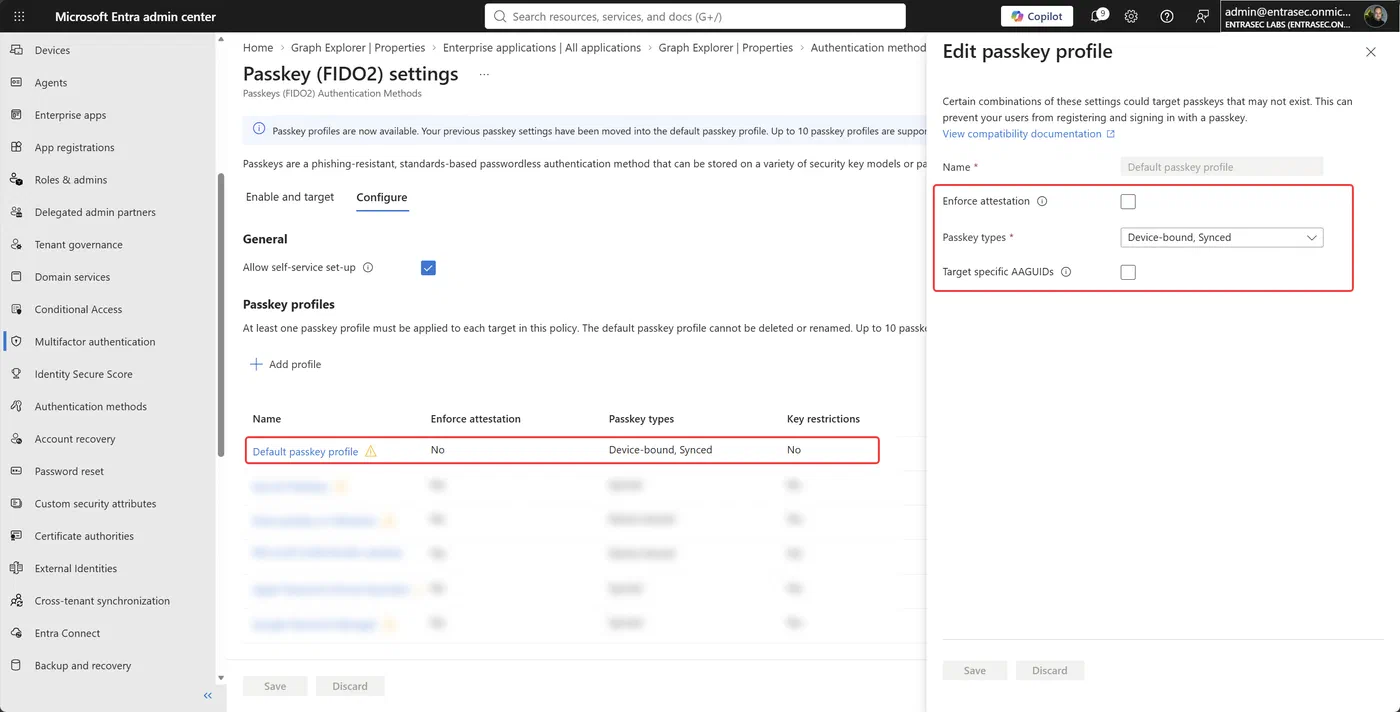The height and width of the screenshot is (712, 1400).
Task: Click the Identity Secure Score trophy icon
Action: [16, 374]
